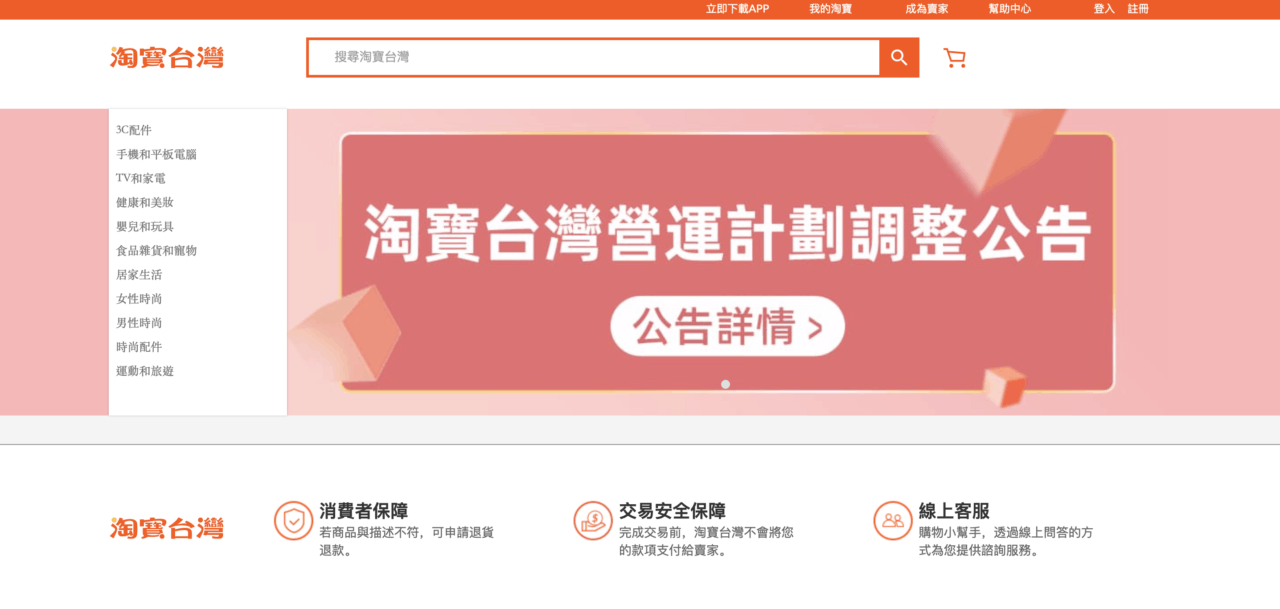Click the top 淘寶台灣 logo
Viewport: 1280px width, 609px height.
[167, 58]
